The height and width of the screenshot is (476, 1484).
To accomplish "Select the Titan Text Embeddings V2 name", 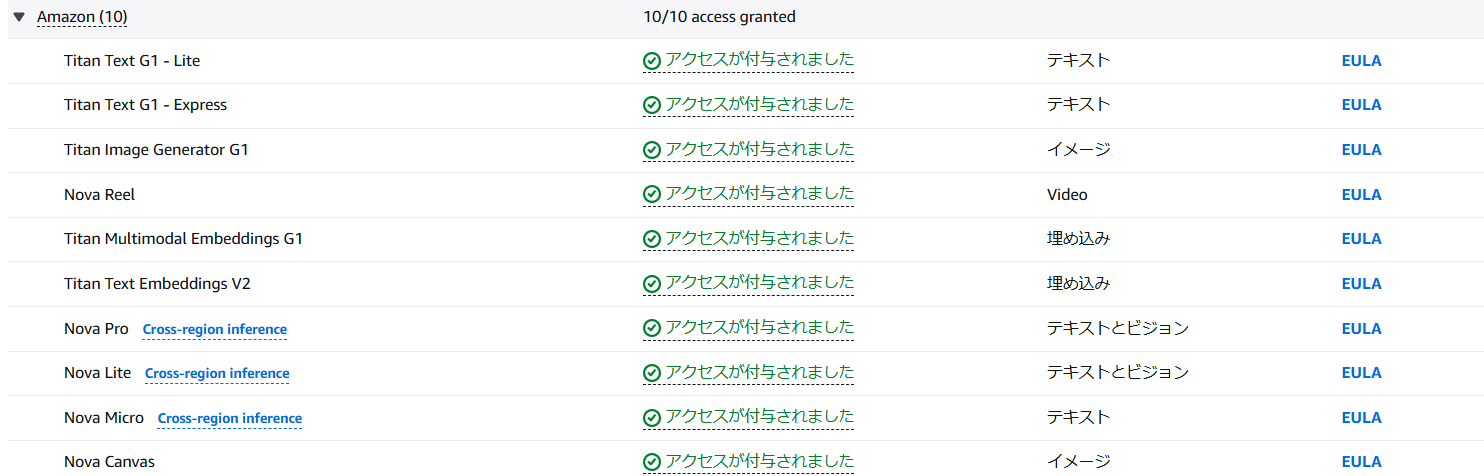I will pyautogui.click(x=157, y=284).
